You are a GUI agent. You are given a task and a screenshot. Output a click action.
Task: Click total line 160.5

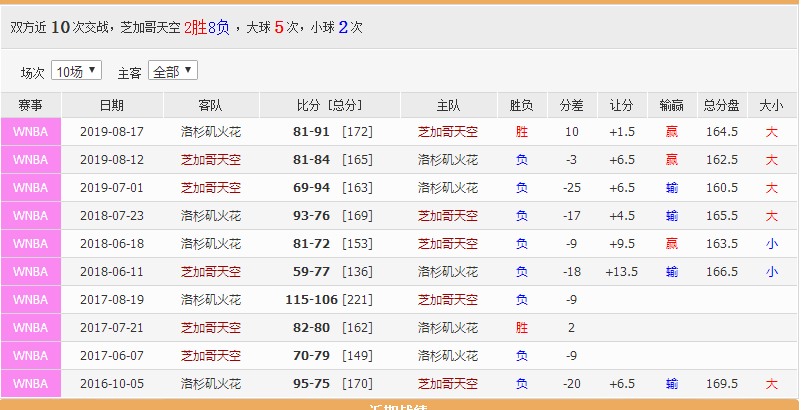tap(722, 188)
